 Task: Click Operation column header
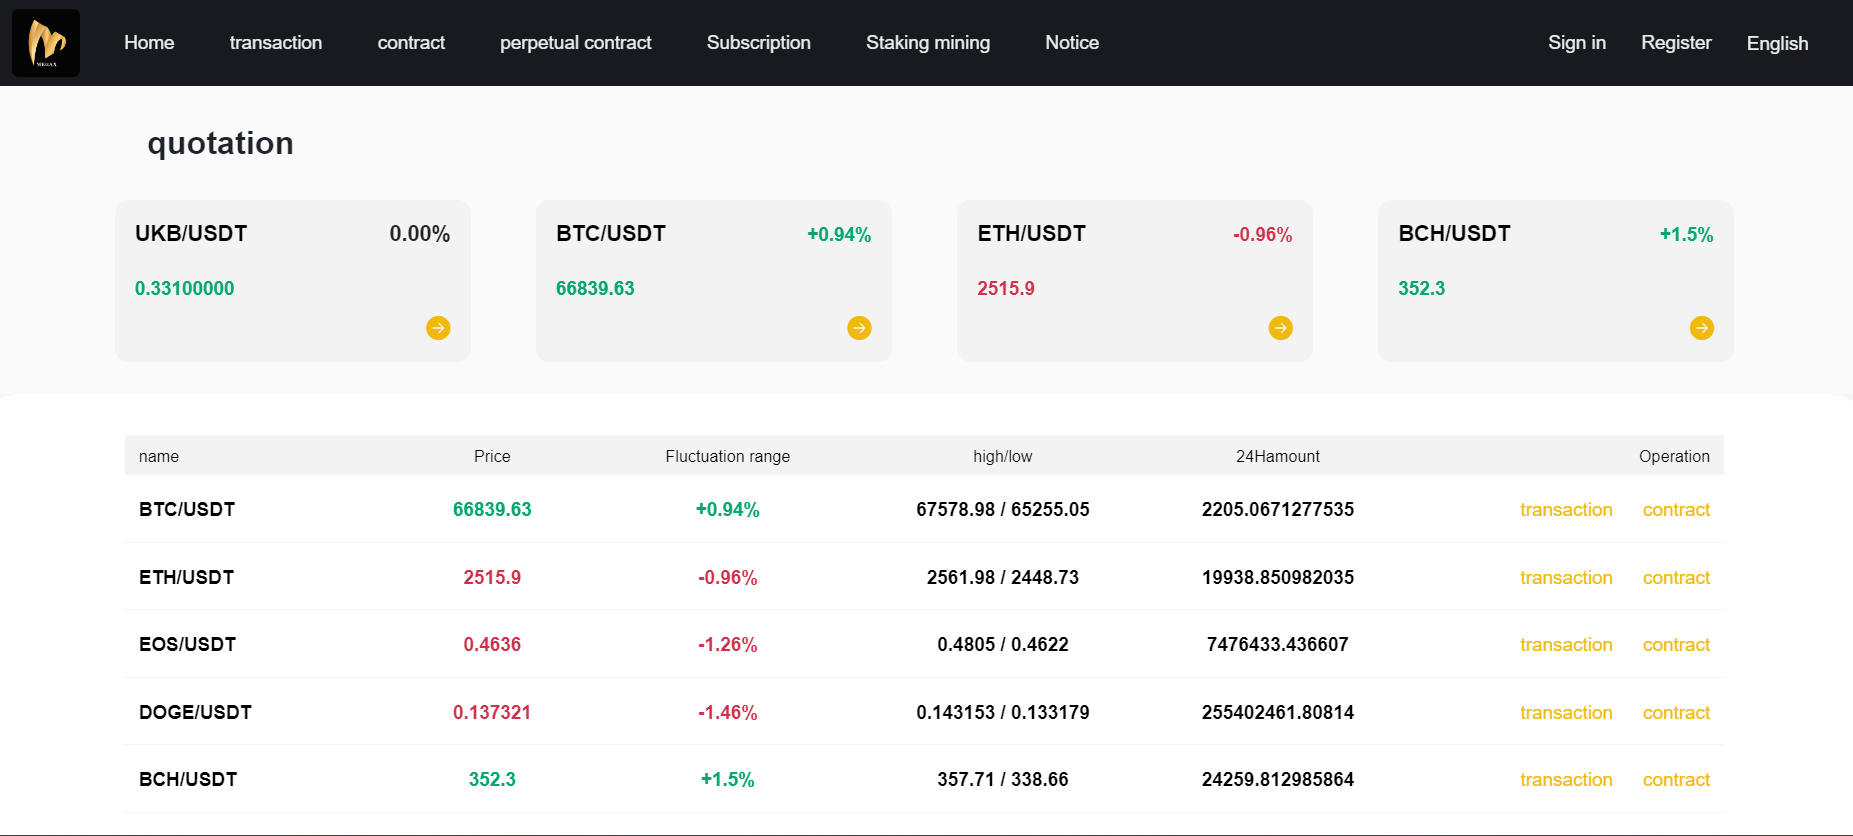pyautogui.click(x=1674, y=456)
